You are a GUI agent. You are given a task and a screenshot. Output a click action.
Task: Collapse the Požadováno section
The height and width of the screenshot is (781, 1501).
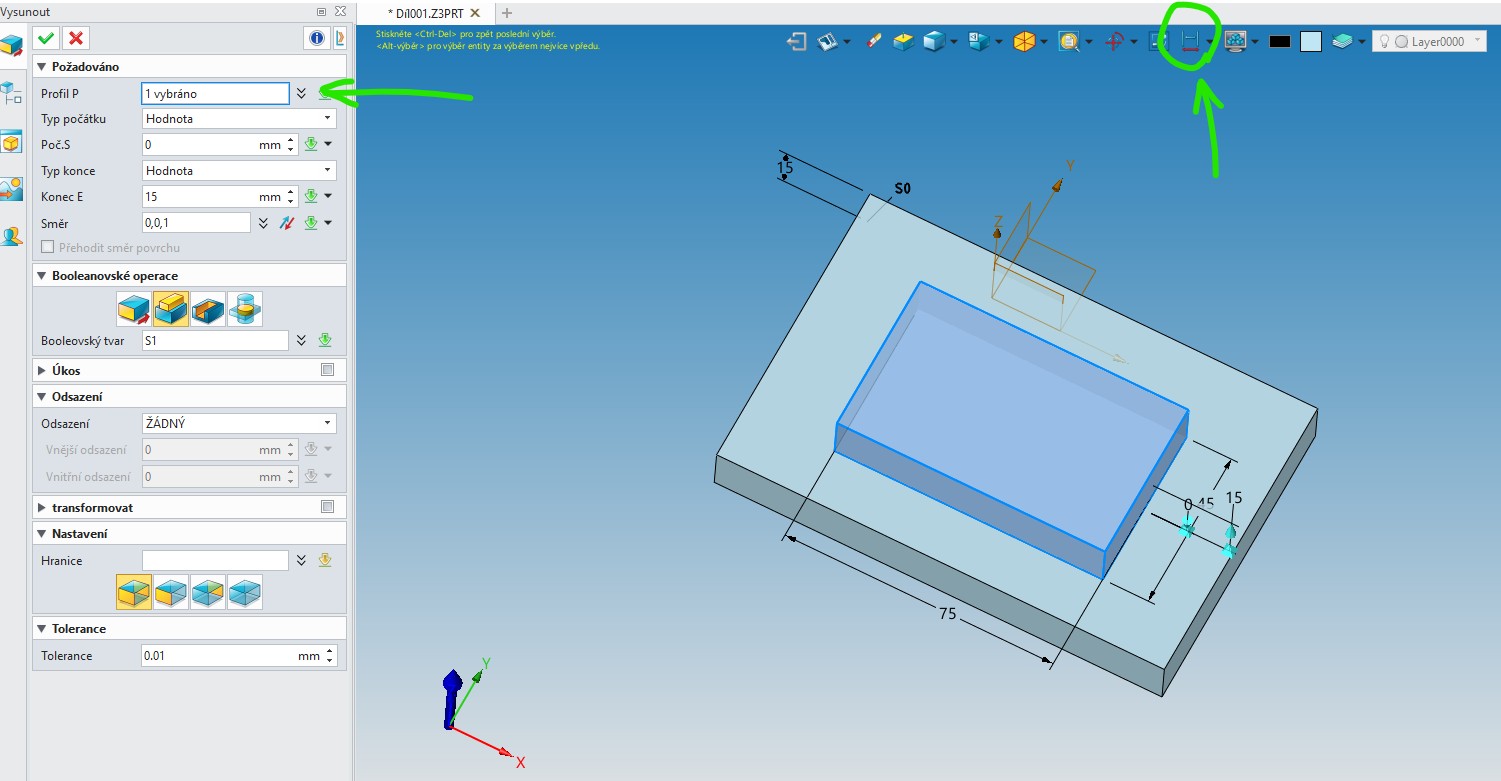(x=42, y=67)
